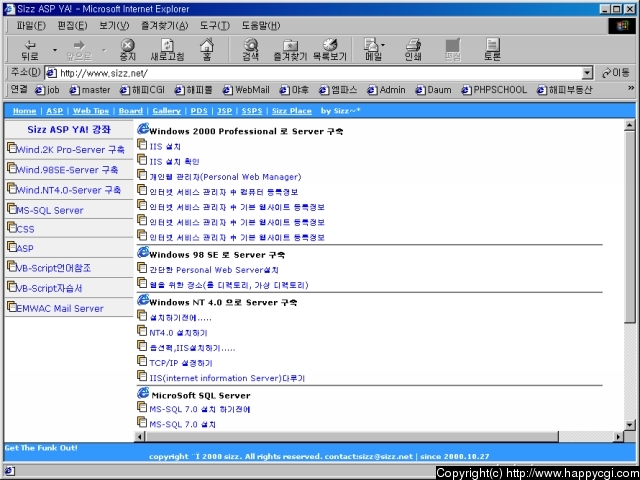
Task: Select Wind.98SE-Server 구축 in sidebar
Action: pyautogui.click(x=67, y=170)
